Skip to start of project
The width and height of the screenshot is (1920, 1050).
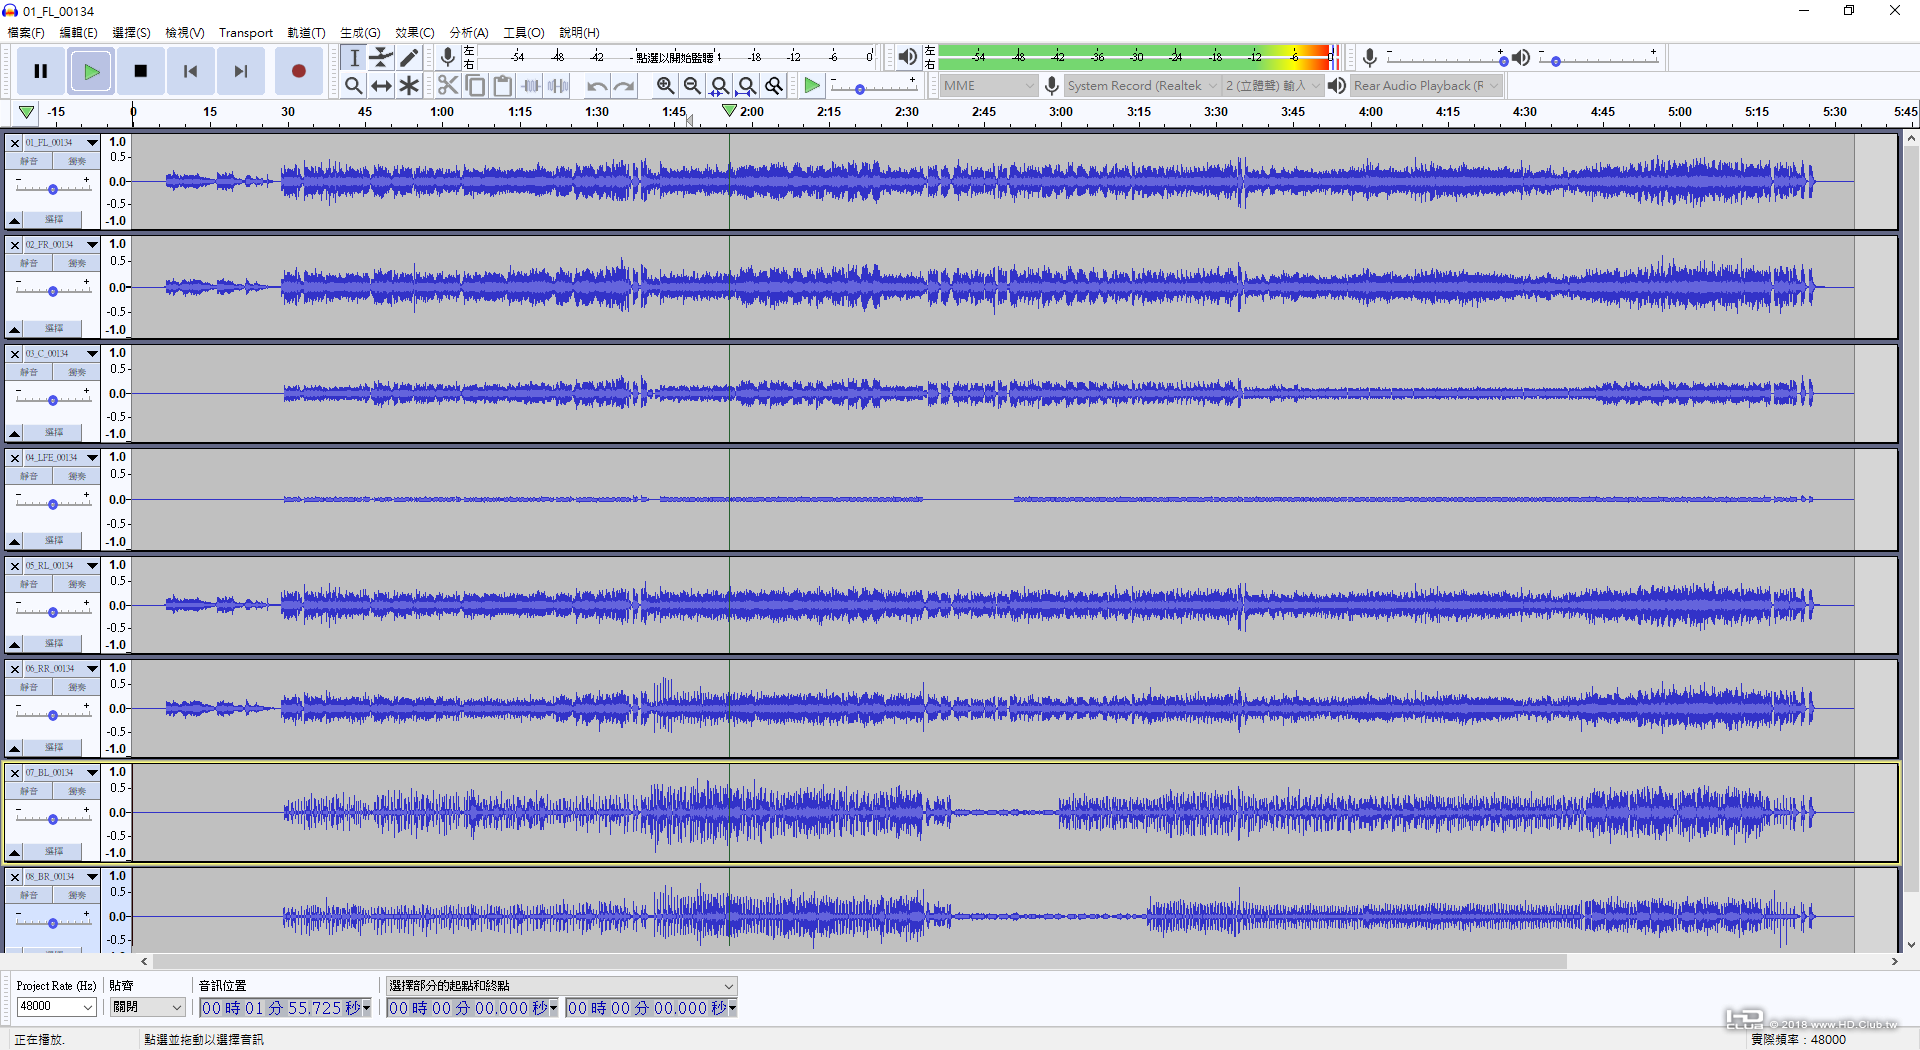click(191, 71)
